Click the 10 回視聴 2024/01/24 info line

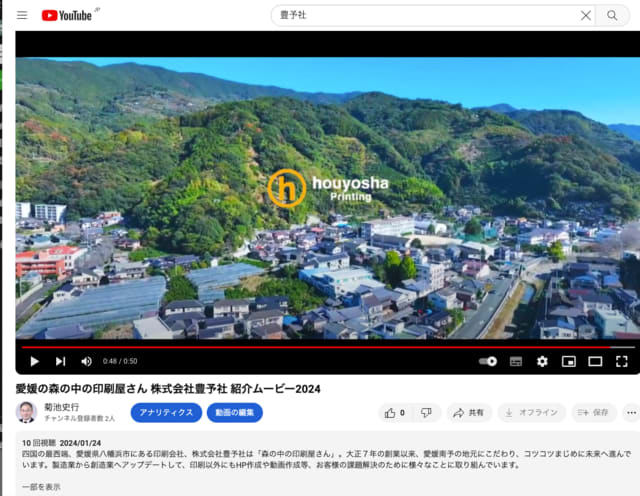[x=62, y=443]
